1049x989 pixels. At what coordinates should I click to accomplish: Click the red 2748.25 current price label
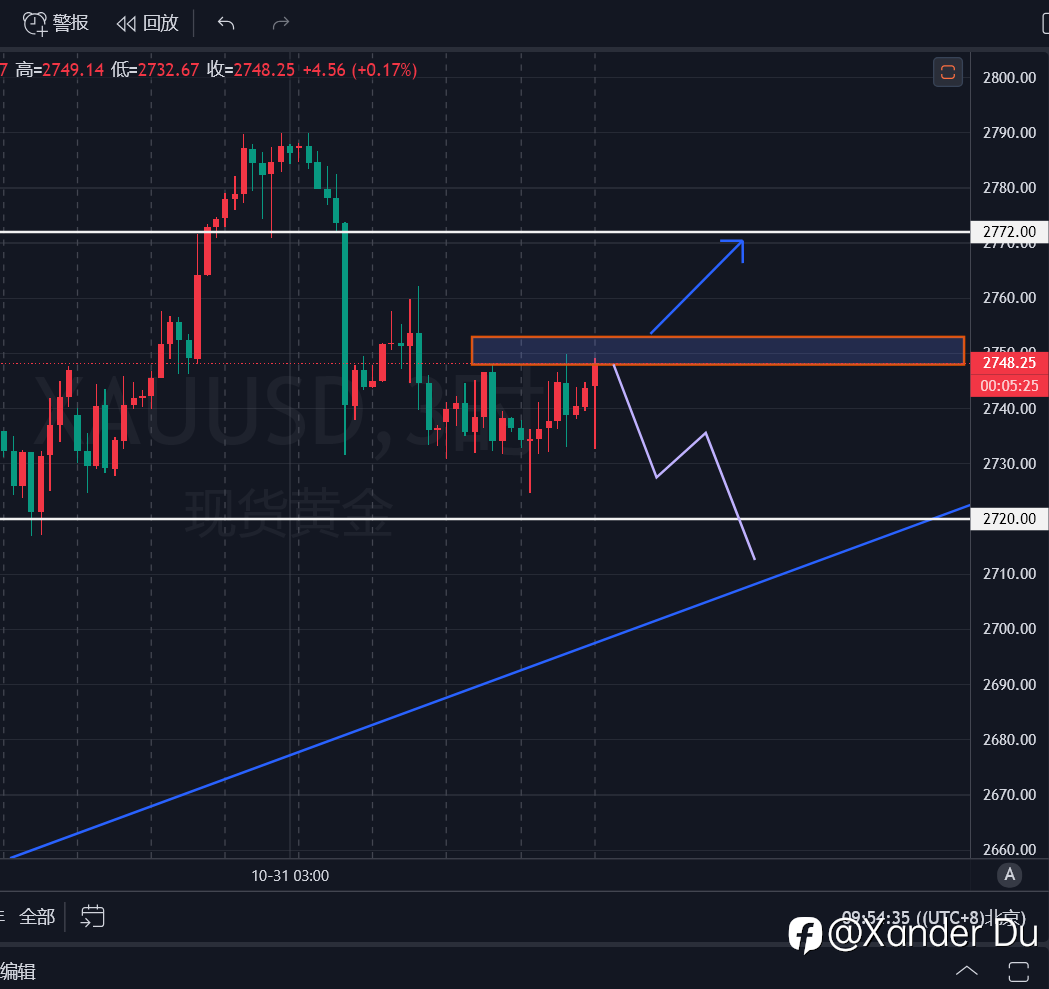click(x=1009, y=363)
